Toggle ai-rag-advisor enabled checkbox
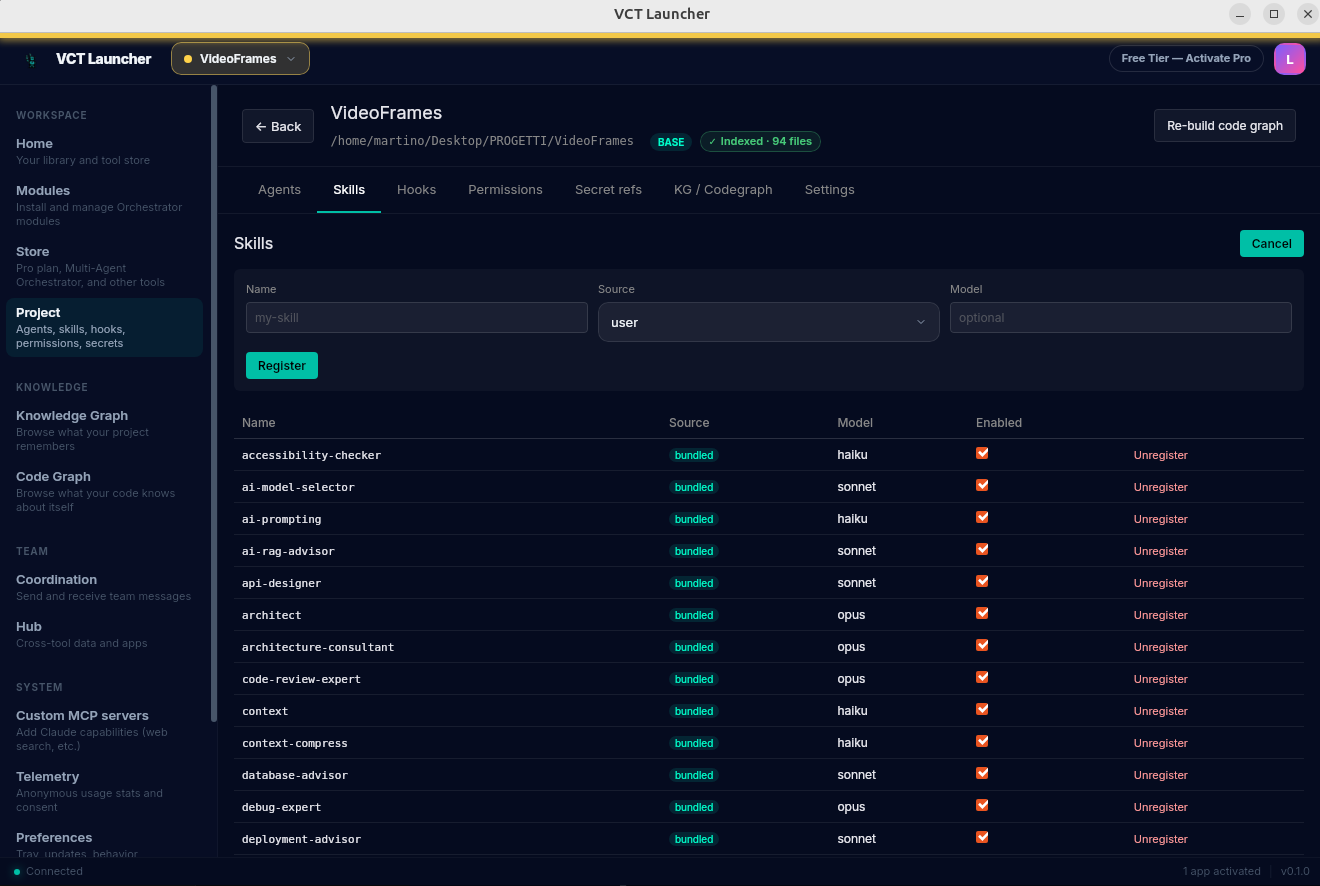Screen dimensions: 1320x886 point(982,549)
